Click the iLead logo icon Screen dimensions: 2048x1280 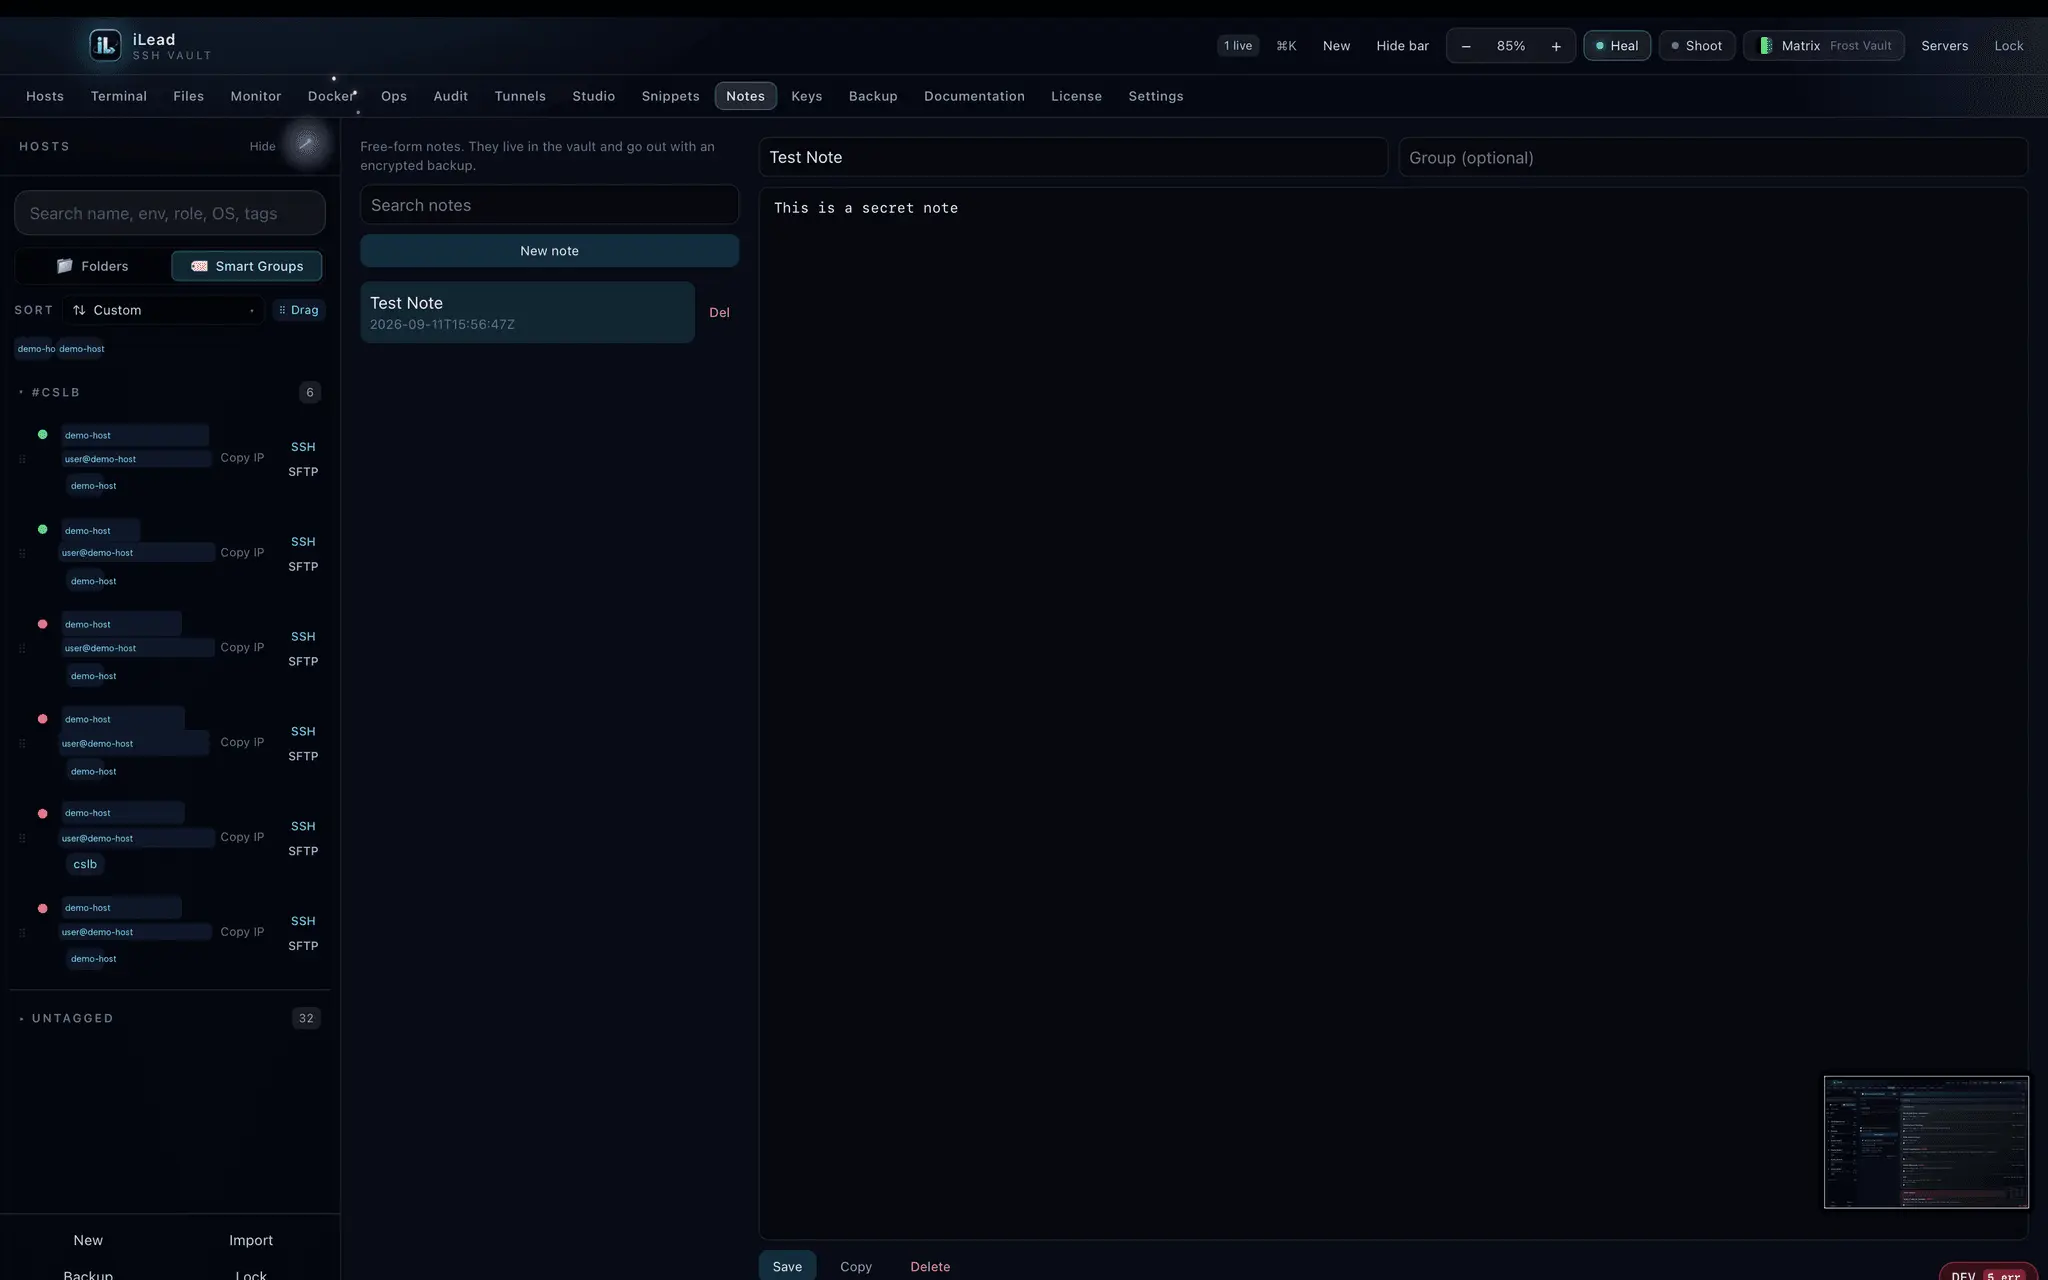(x=105, y=45)
